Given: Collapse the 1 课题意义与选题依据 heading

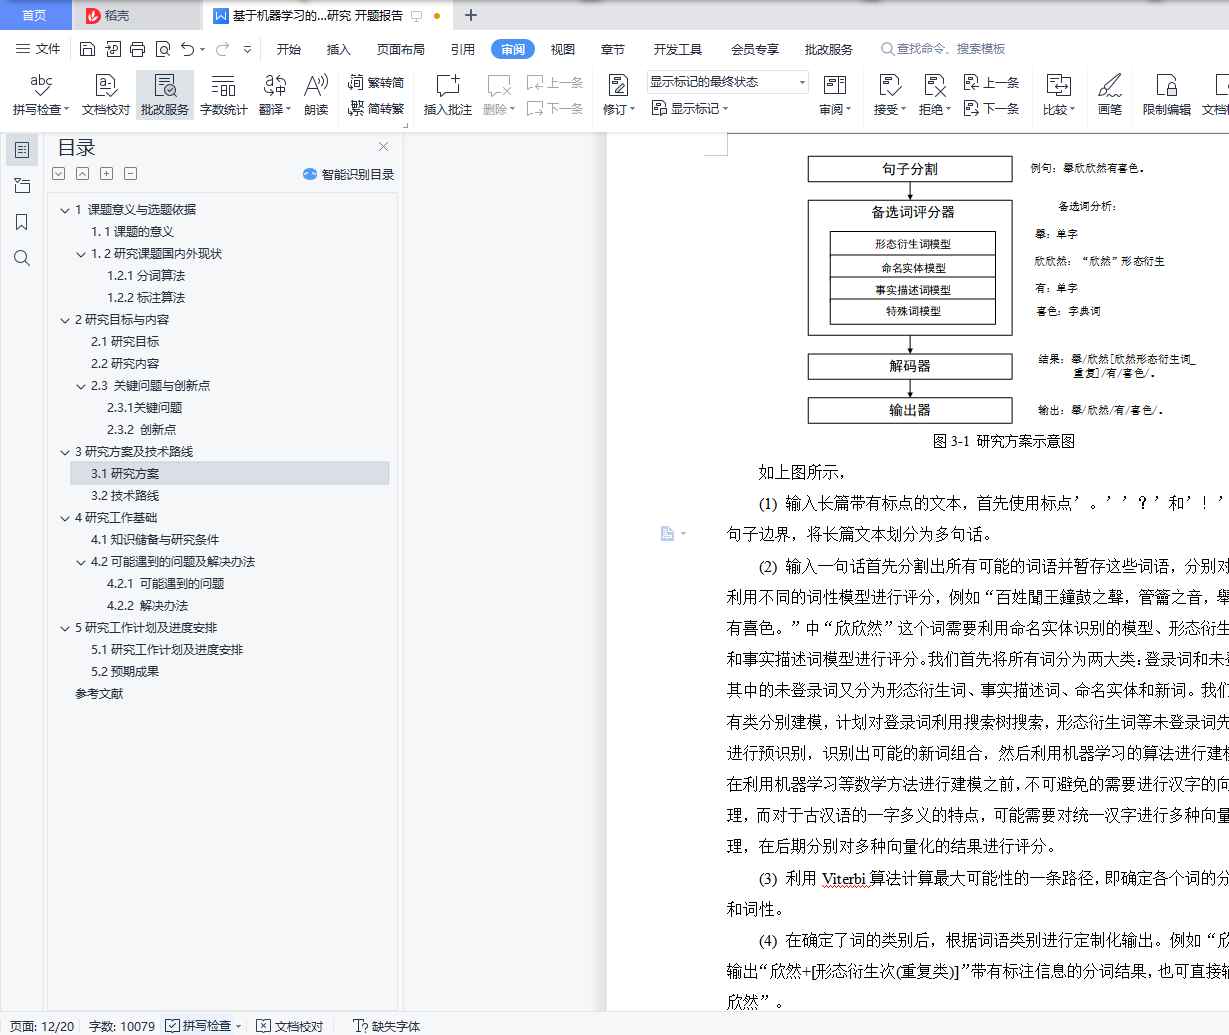Looking at the screenshot, I should [65, 210].
